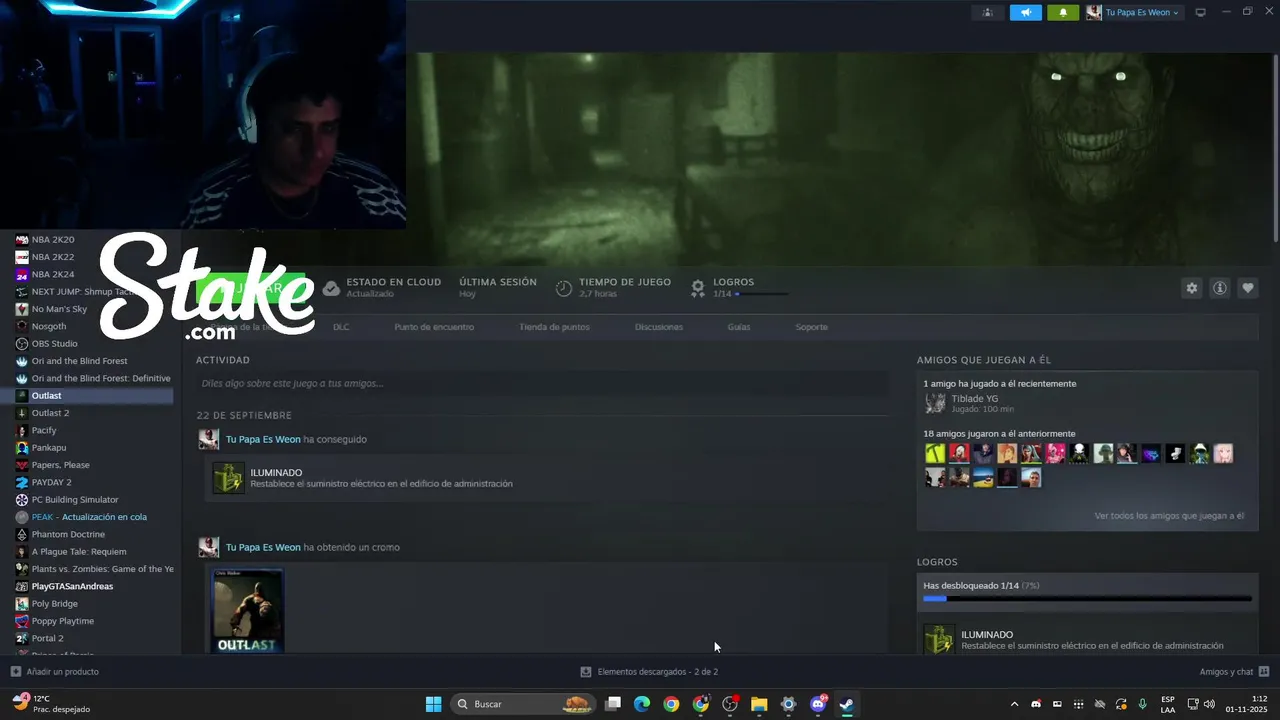
Task: Click the playtime clock icon
Action: point(564,288)
